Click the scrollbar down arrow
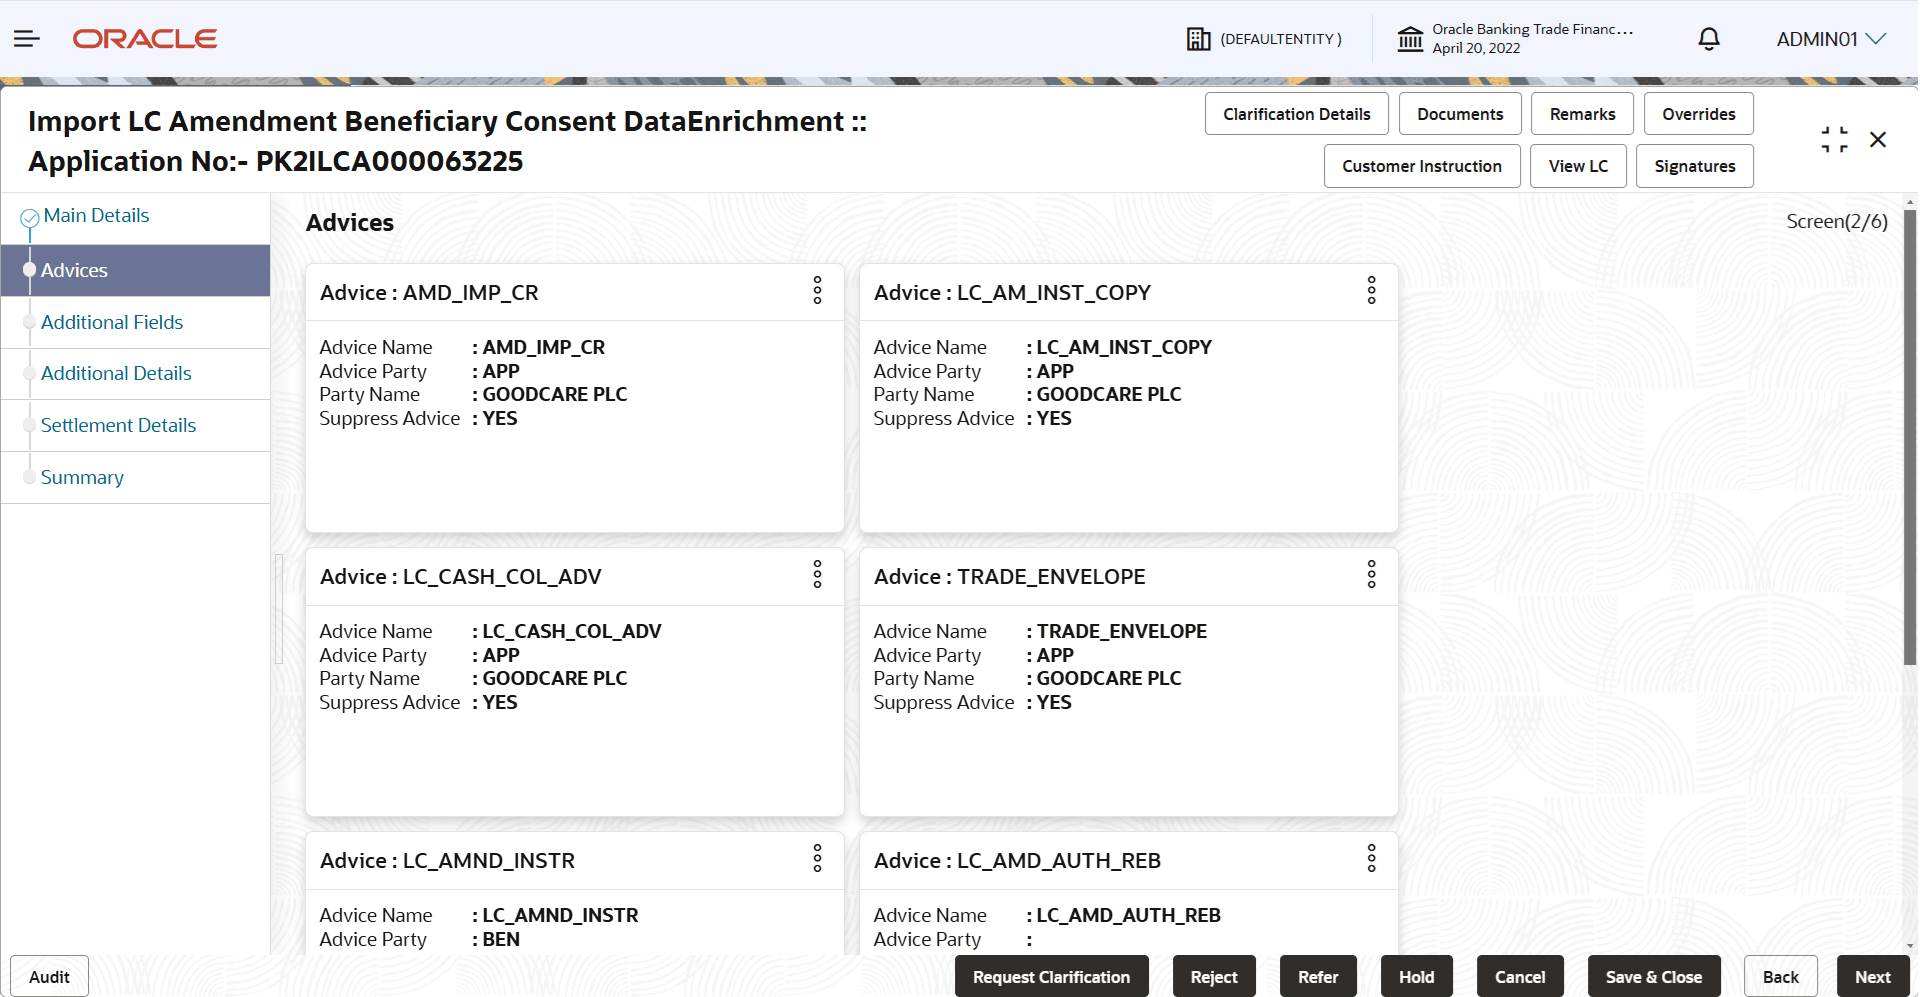The image size is (1920, 997). tap(1910, 945)
